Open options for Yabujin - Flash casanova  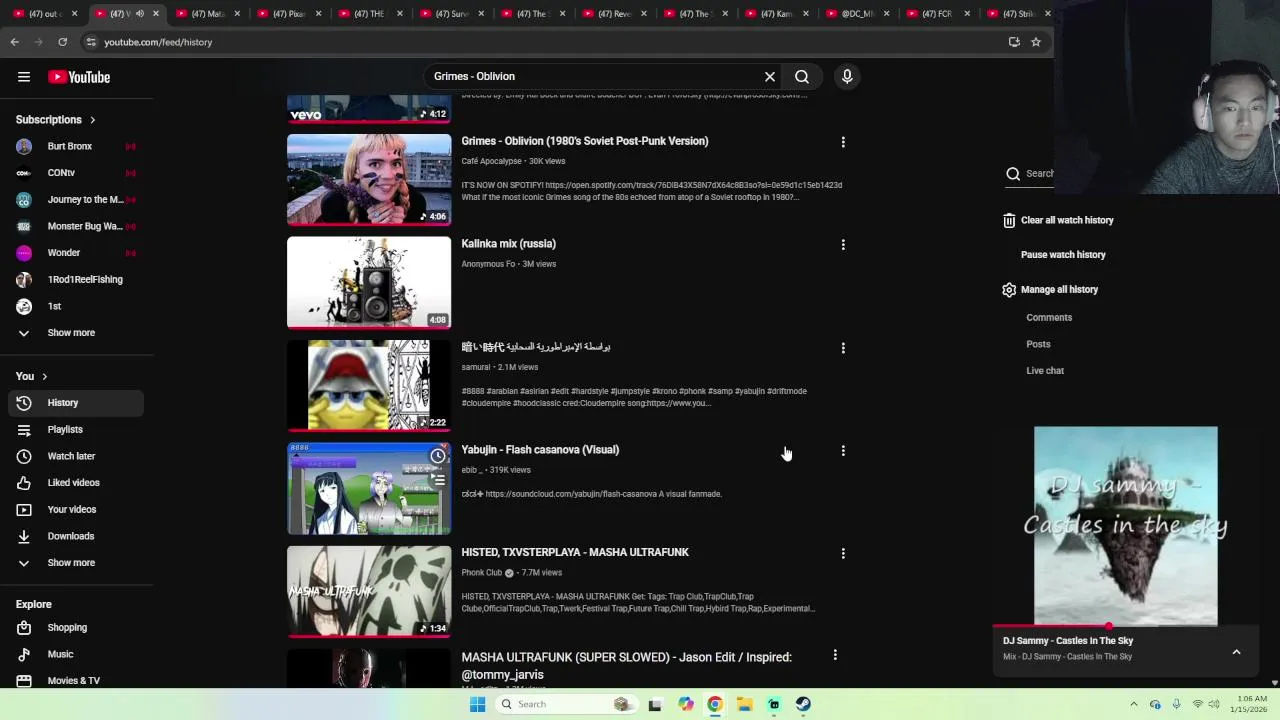pyautogui.click(x=843, y=451)
